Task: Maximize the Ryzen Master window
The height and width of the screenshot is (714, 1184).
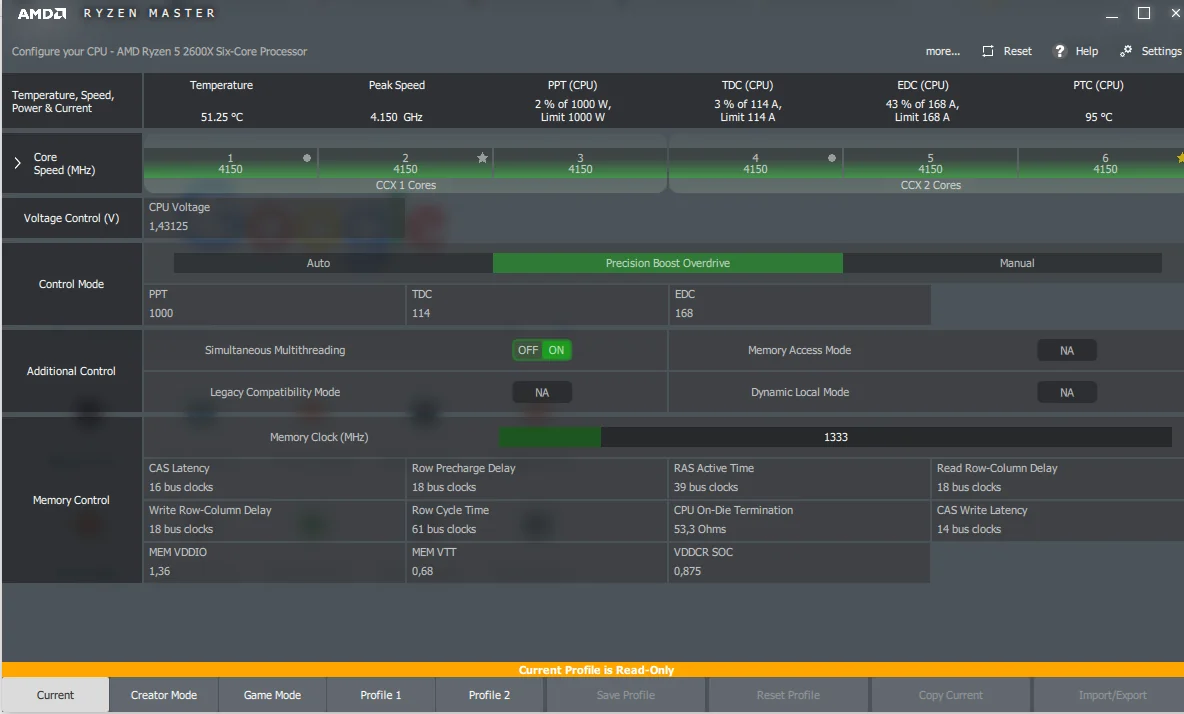Action: coord(1144,13)
